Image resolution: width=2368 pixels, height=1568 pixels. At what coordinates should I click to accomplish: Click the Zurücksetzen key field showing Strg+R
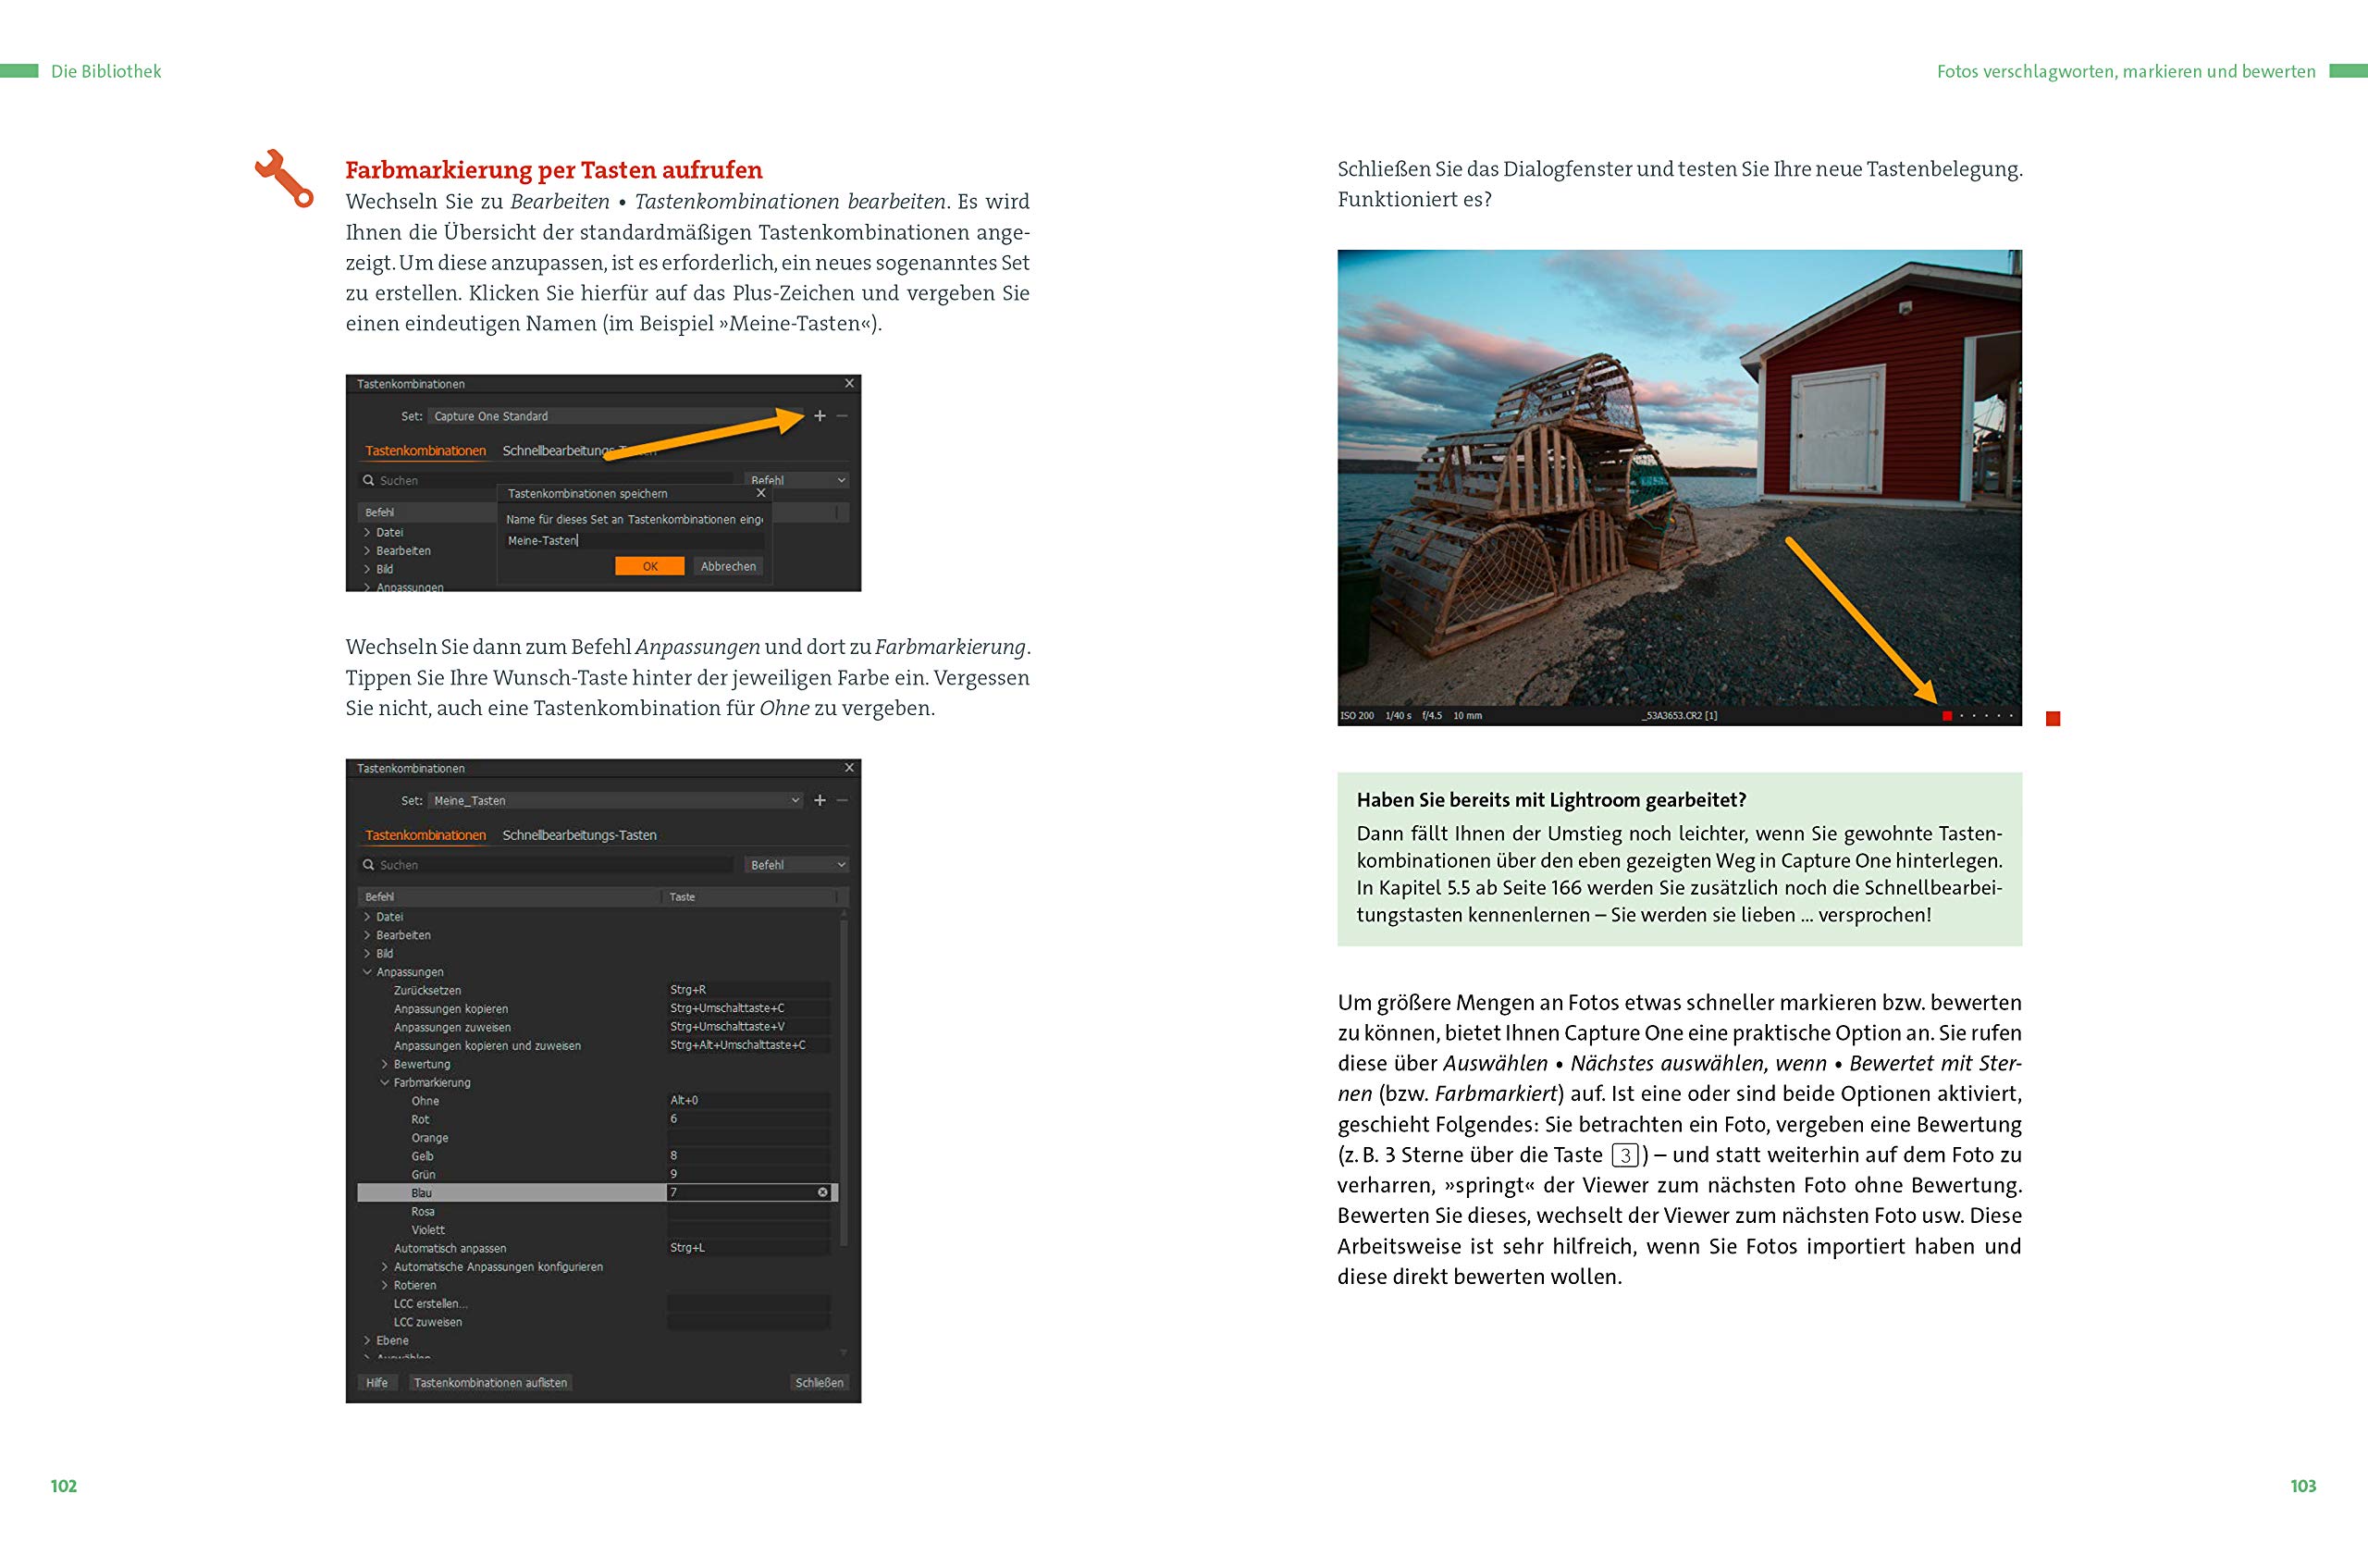point(748,990)
